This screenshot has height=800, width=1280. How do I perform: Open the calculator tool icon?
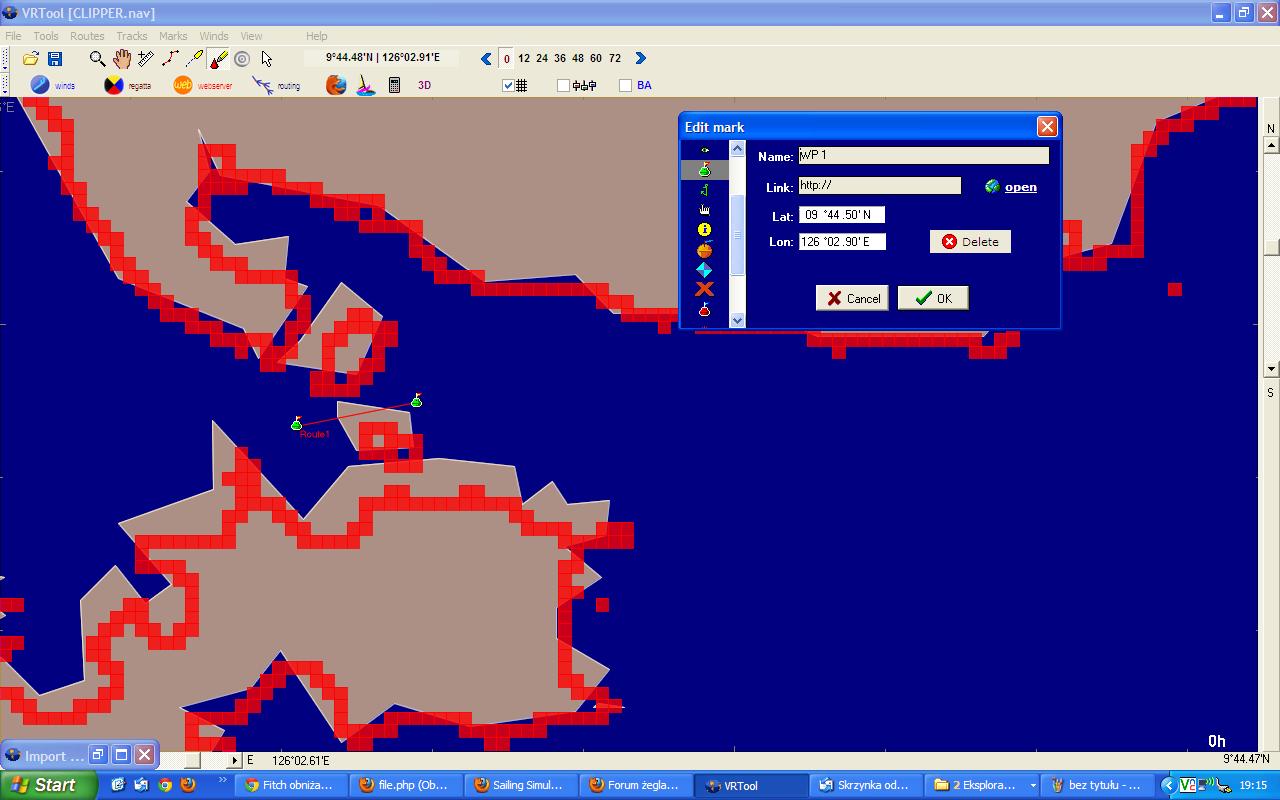(394, 85)
